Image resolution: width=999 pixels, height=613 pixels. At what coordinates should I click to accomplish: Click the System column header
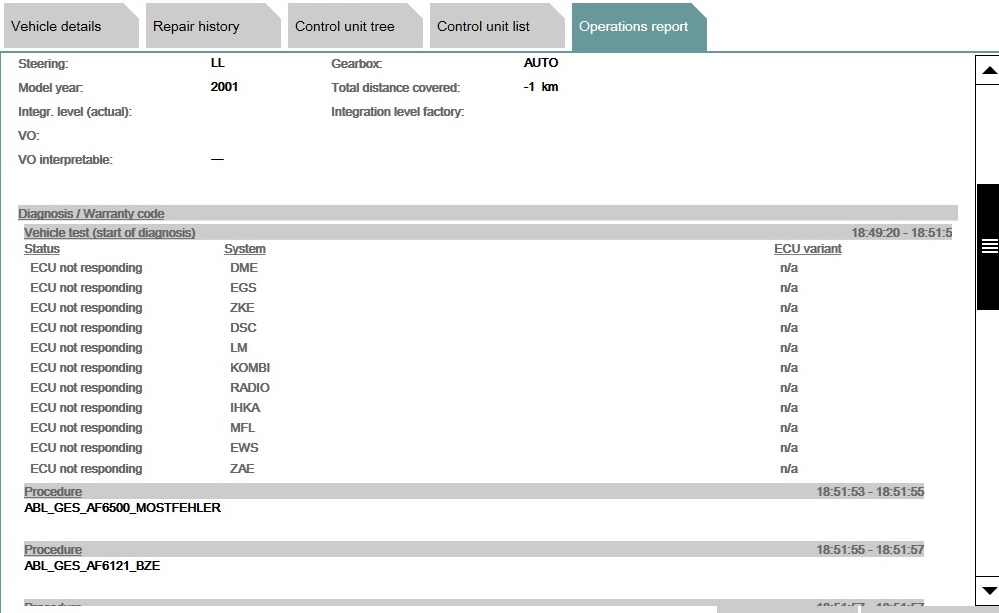point(245,249)
